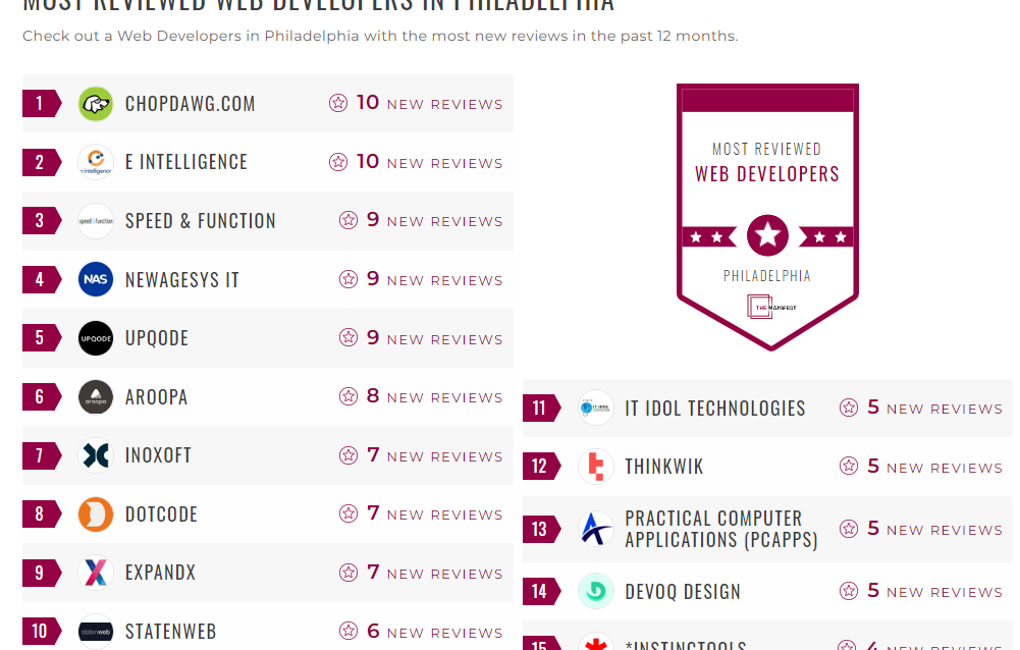
Task: Click Aroopa's 8 new reviews label
Action: click(x=420, y=397)
